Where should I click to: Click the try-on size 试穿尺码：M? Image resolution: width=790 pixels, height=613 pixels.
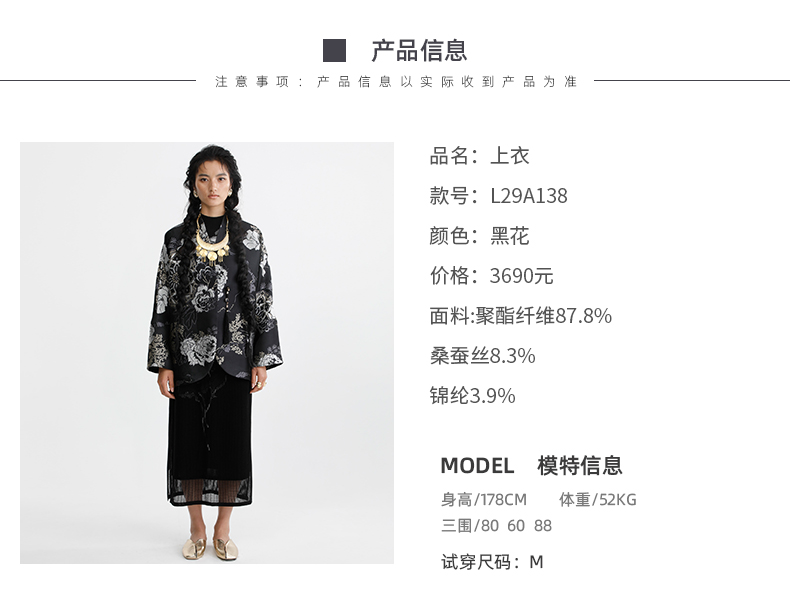point(492,562)
